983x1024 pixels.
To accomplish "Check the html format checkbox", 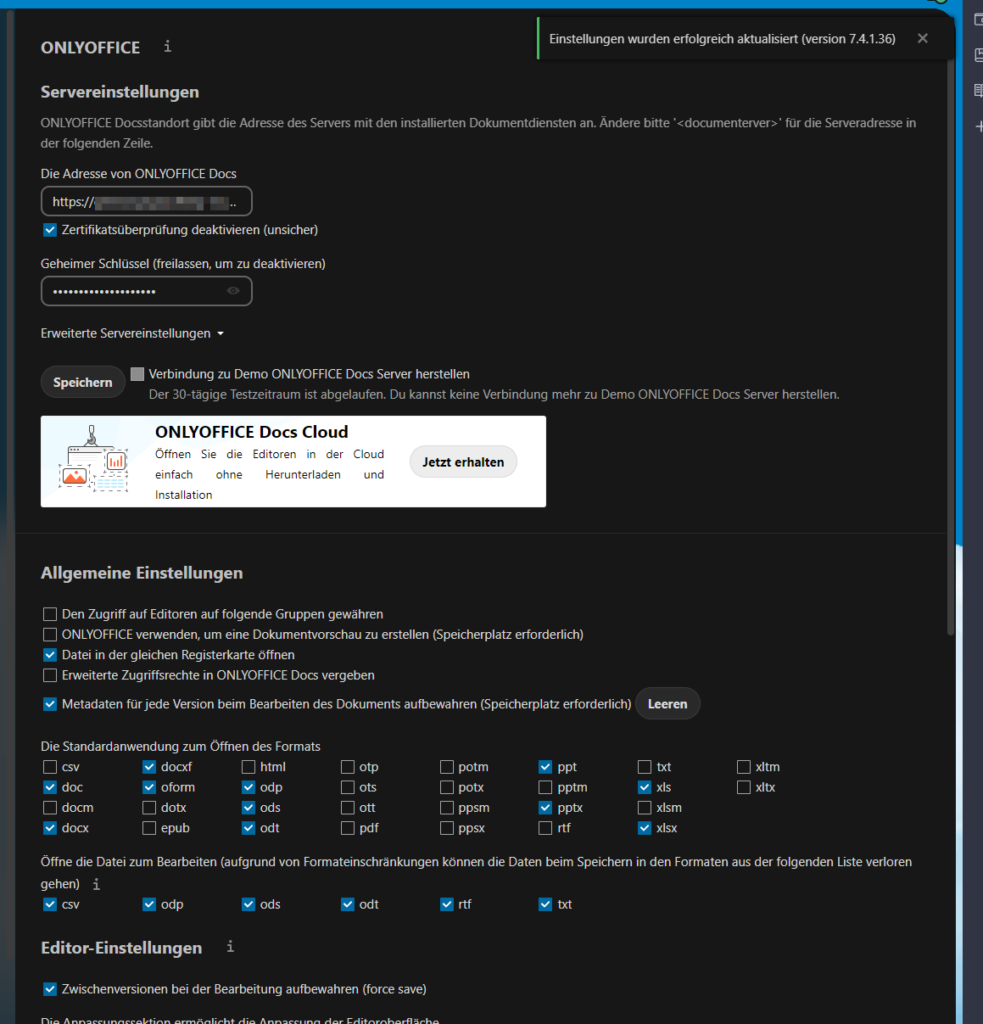I will click(248, 767).
